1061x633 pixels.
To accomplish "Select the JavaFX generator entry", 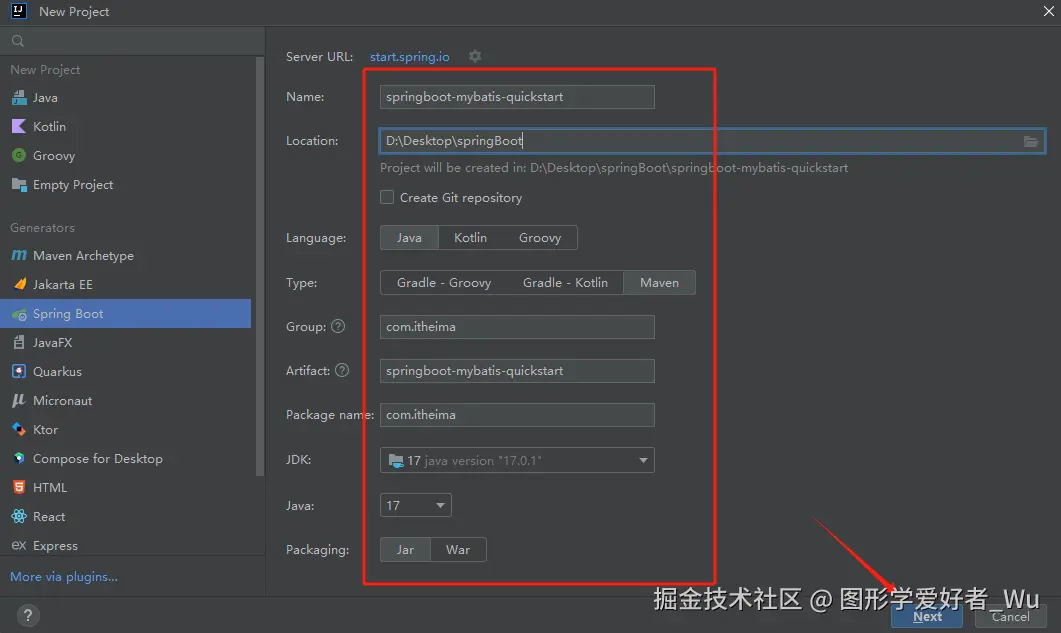I will pos(125,343).
